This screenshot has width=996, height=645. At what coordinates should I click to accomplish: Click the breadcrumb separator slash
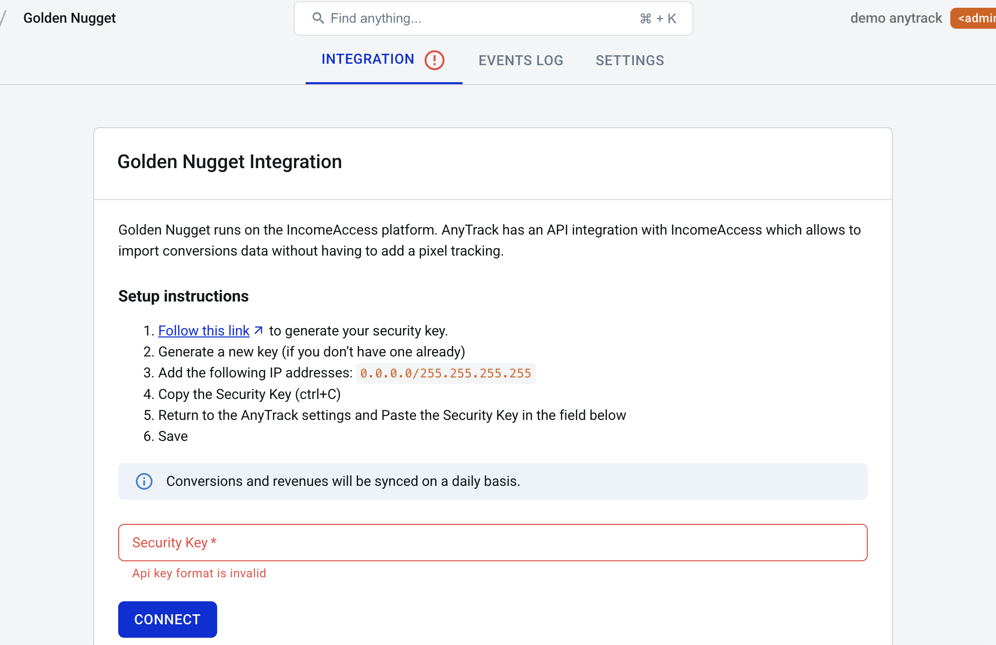[6, 18]
